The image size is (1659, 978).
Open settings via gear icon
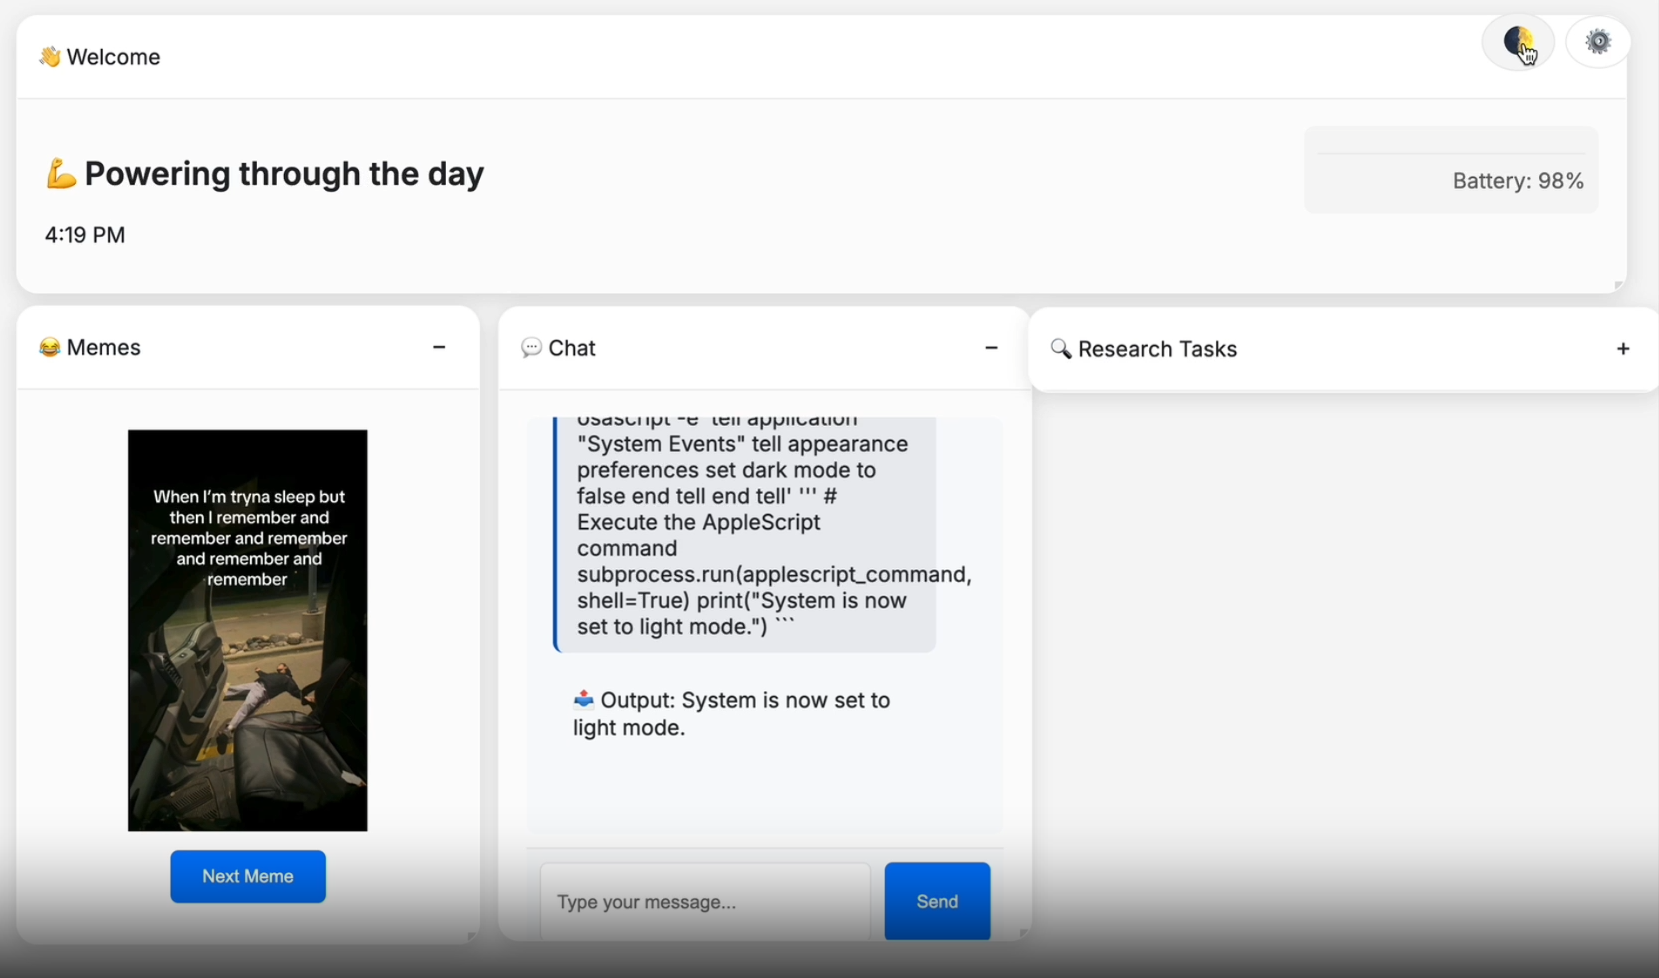tap(1598, 42)
